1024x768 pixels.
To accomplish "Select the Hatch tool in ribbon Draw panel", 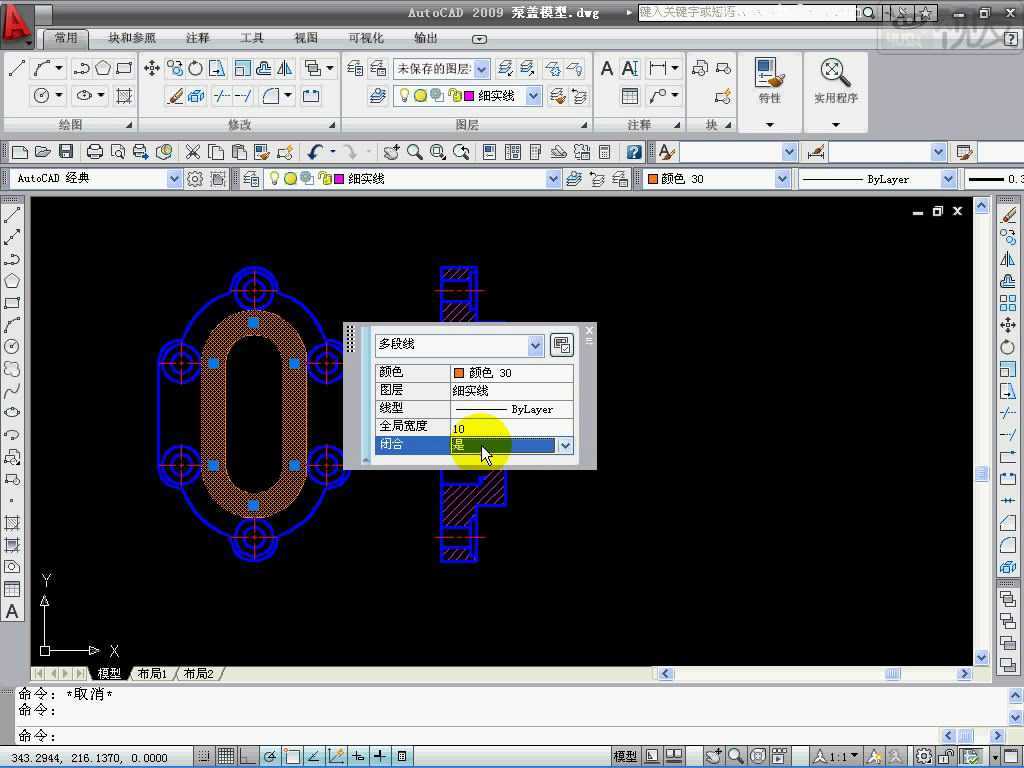I will (123, 96).
